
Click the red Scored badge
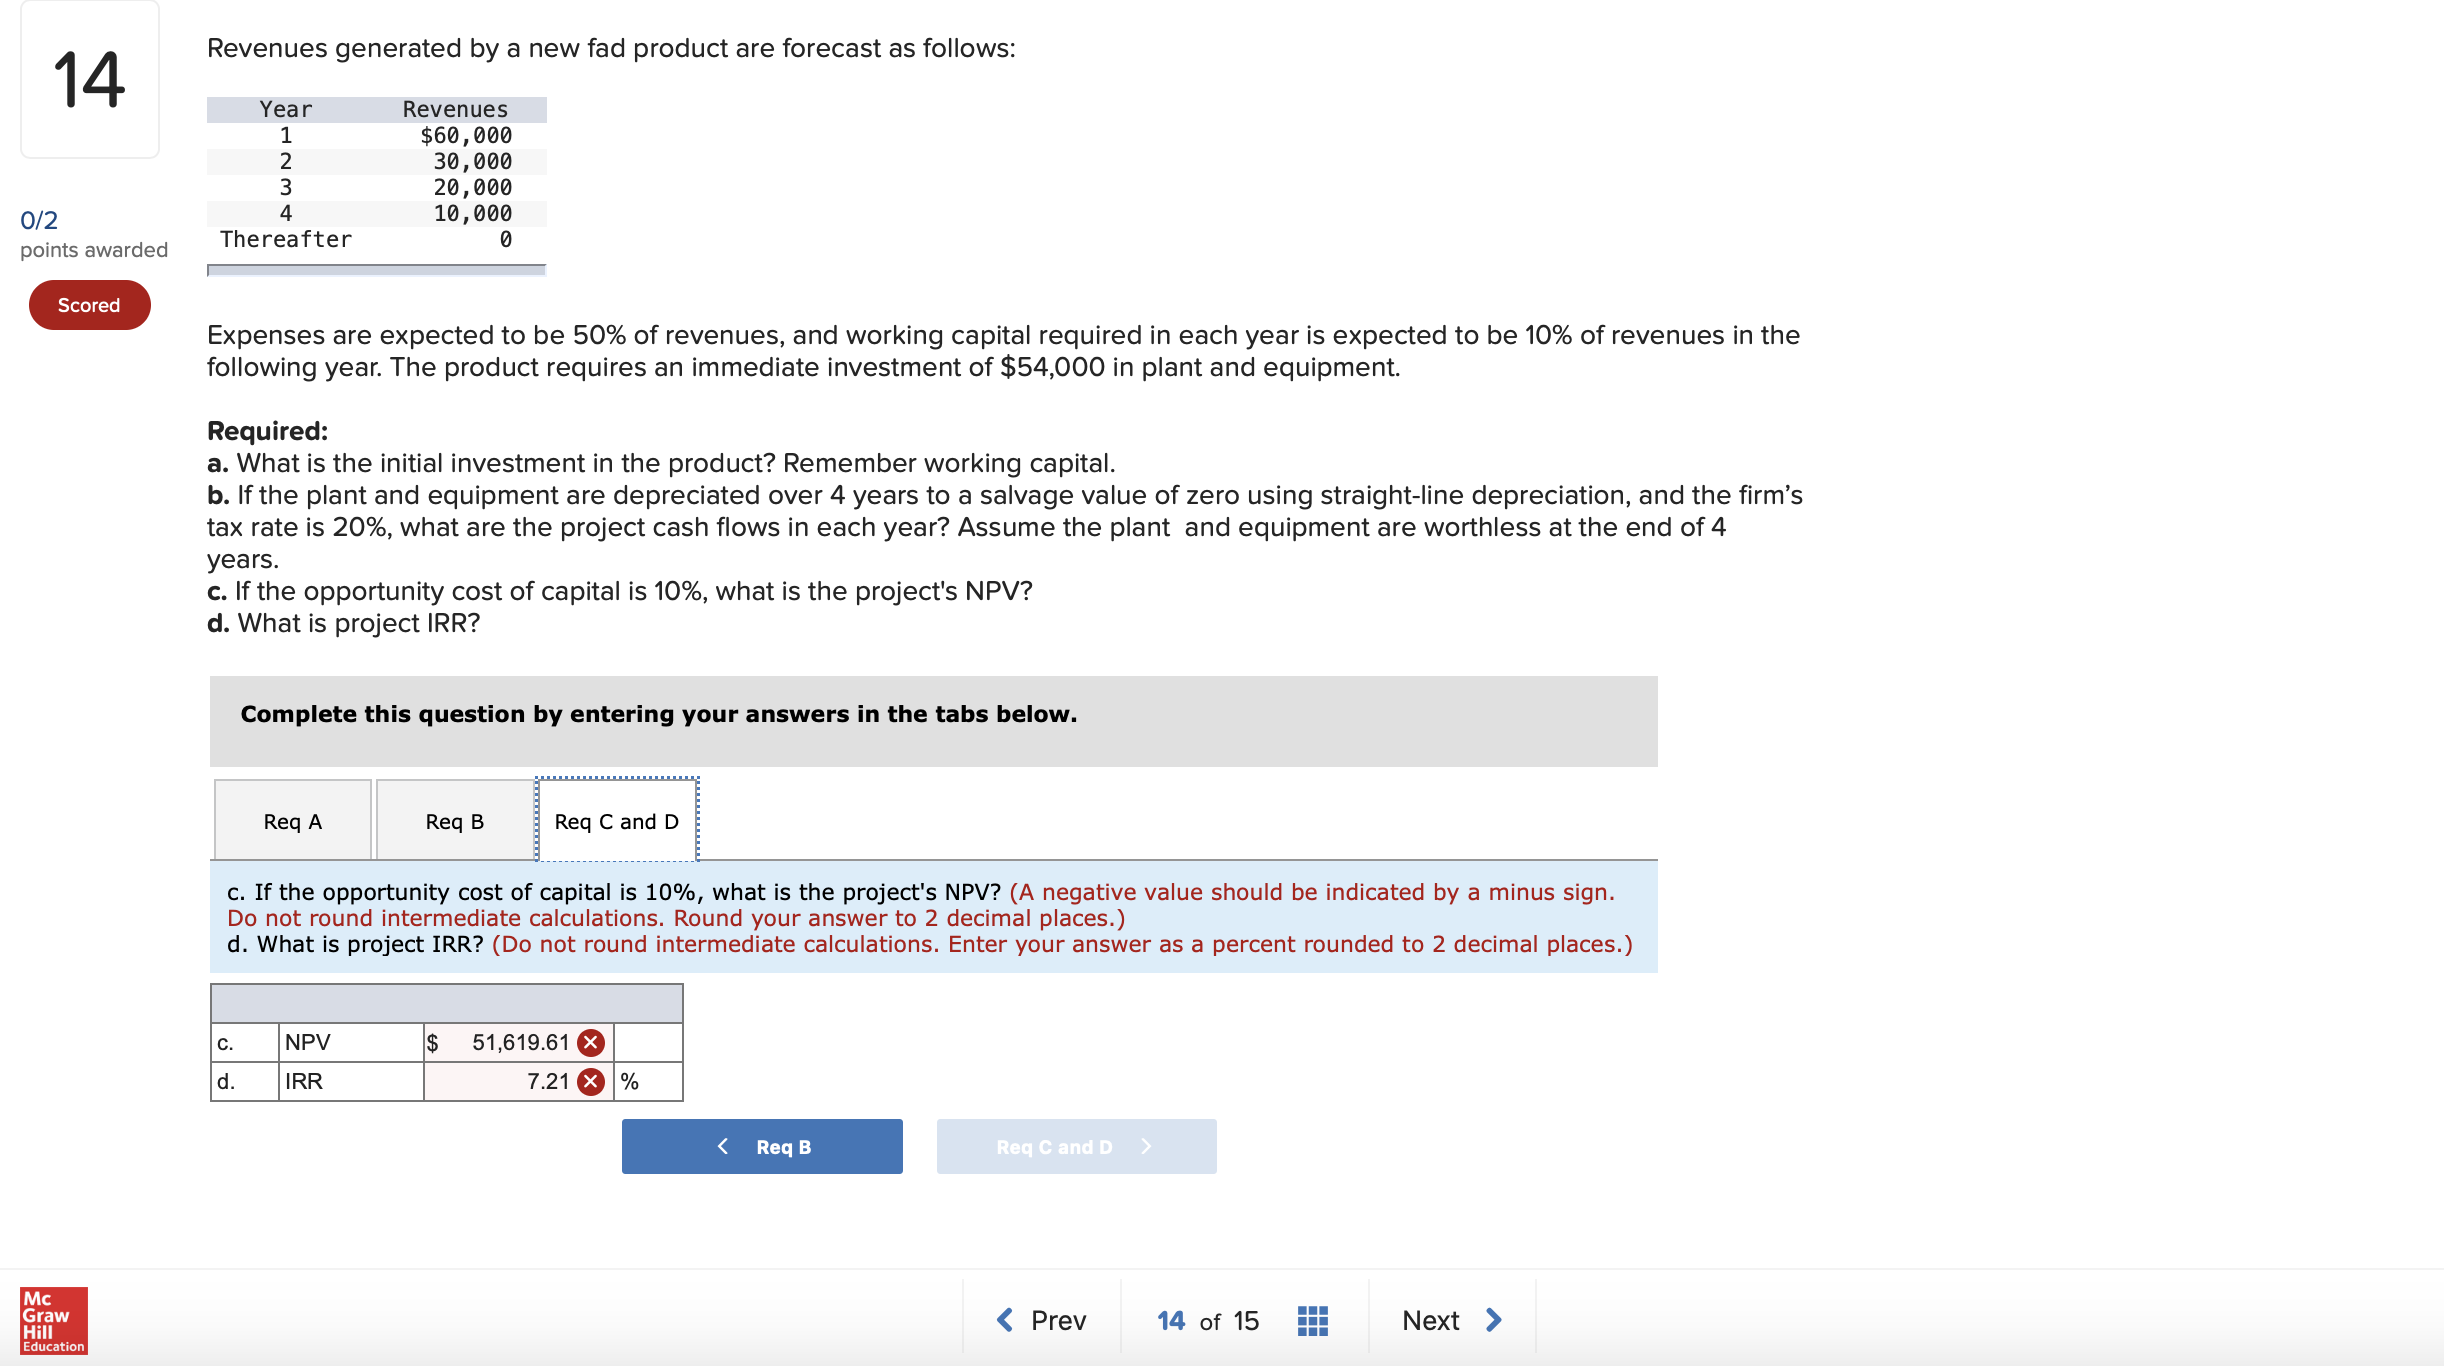89,305
